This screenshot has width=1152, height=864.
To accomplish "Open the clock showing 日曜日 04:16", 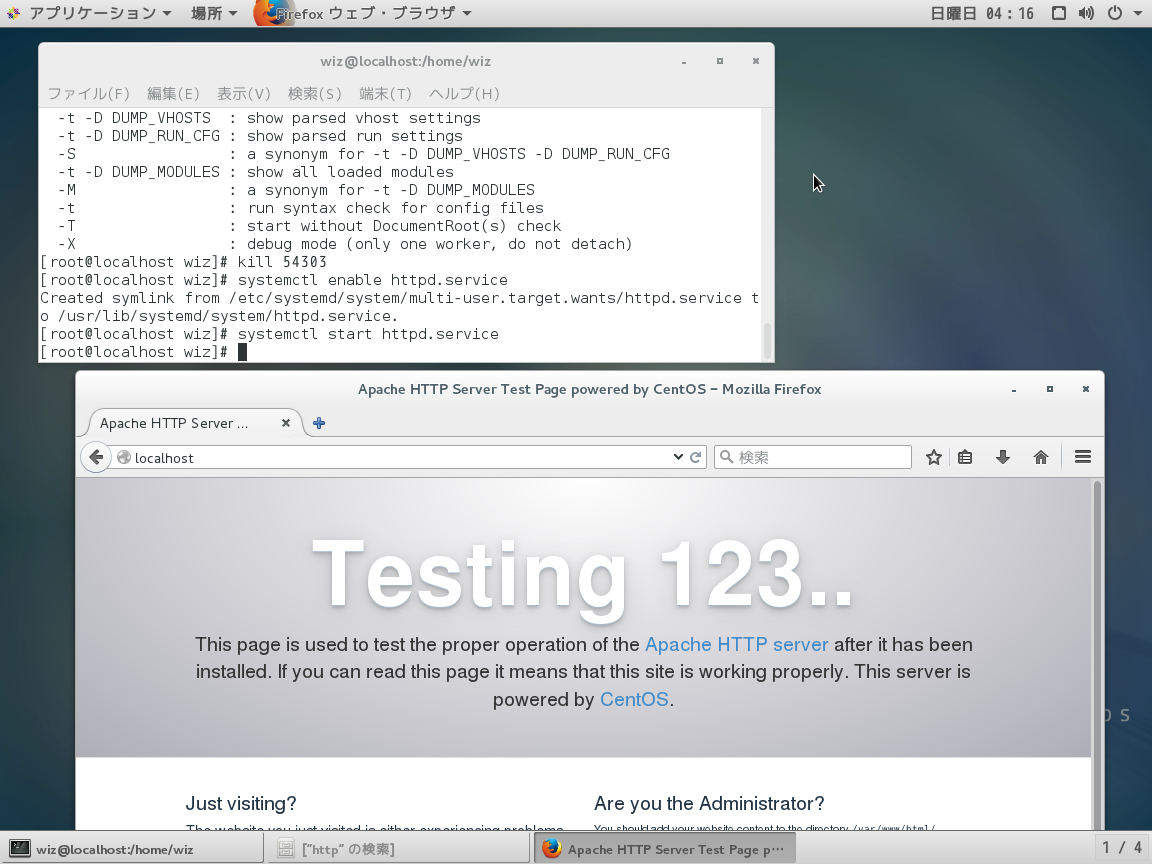I will pyautogui.click(x=982, y=13).
